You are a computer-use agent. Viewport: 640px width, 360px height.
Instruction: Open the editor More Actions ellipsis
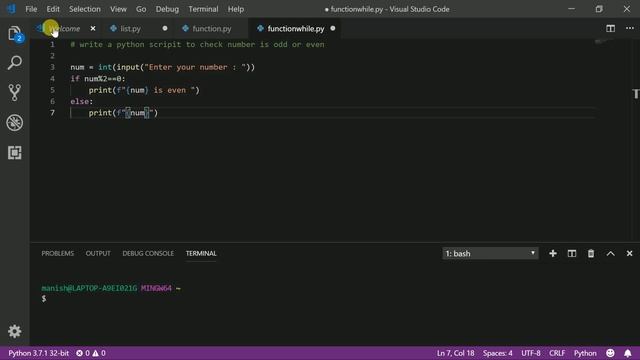click(x=630, y=28)
